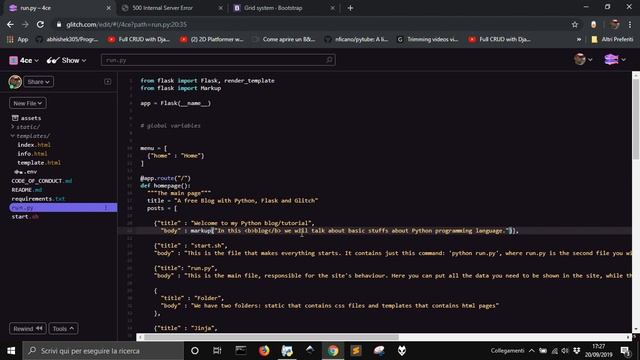Open the .env file
640x360 pixels.
tap(26, 172)
